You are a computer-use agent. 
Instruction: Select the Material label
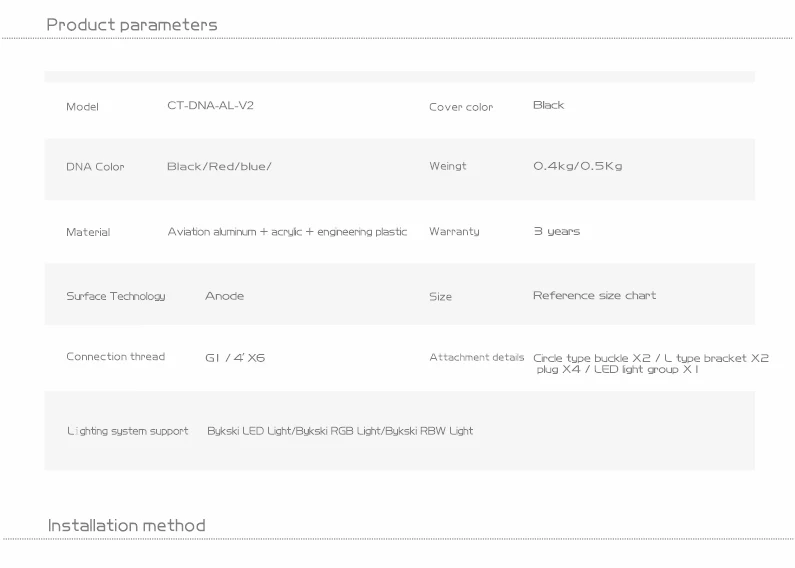[88, 232]
